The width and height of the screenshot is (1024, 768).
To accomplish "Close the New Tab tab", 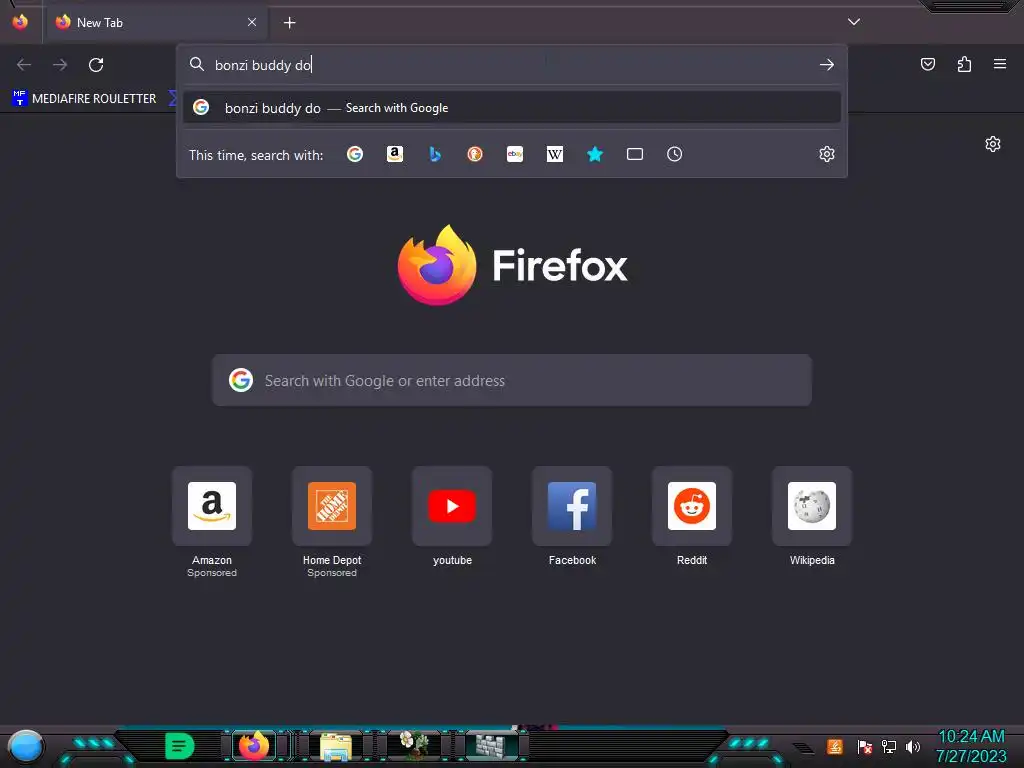I will (252, 22).
